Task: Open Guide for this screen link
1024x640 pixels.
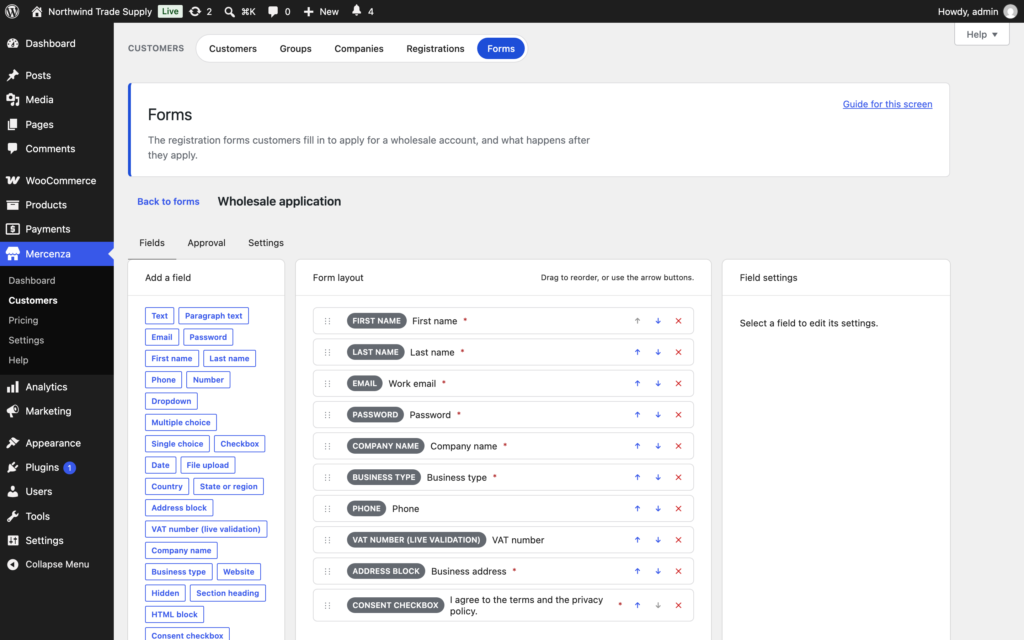Action: pos(887,104)
